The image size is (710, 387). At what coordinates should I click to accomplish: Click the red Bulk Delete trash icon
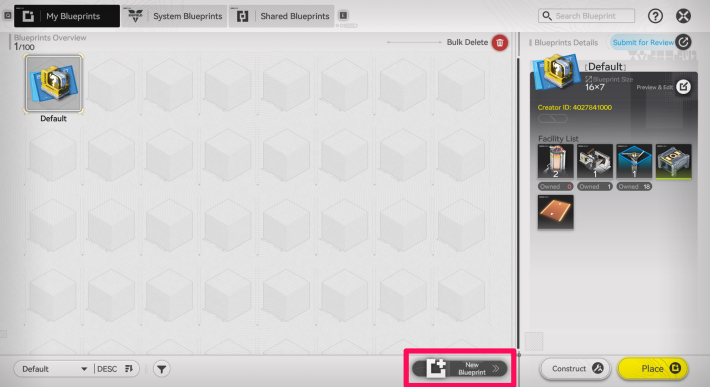[x=500, y=43]
